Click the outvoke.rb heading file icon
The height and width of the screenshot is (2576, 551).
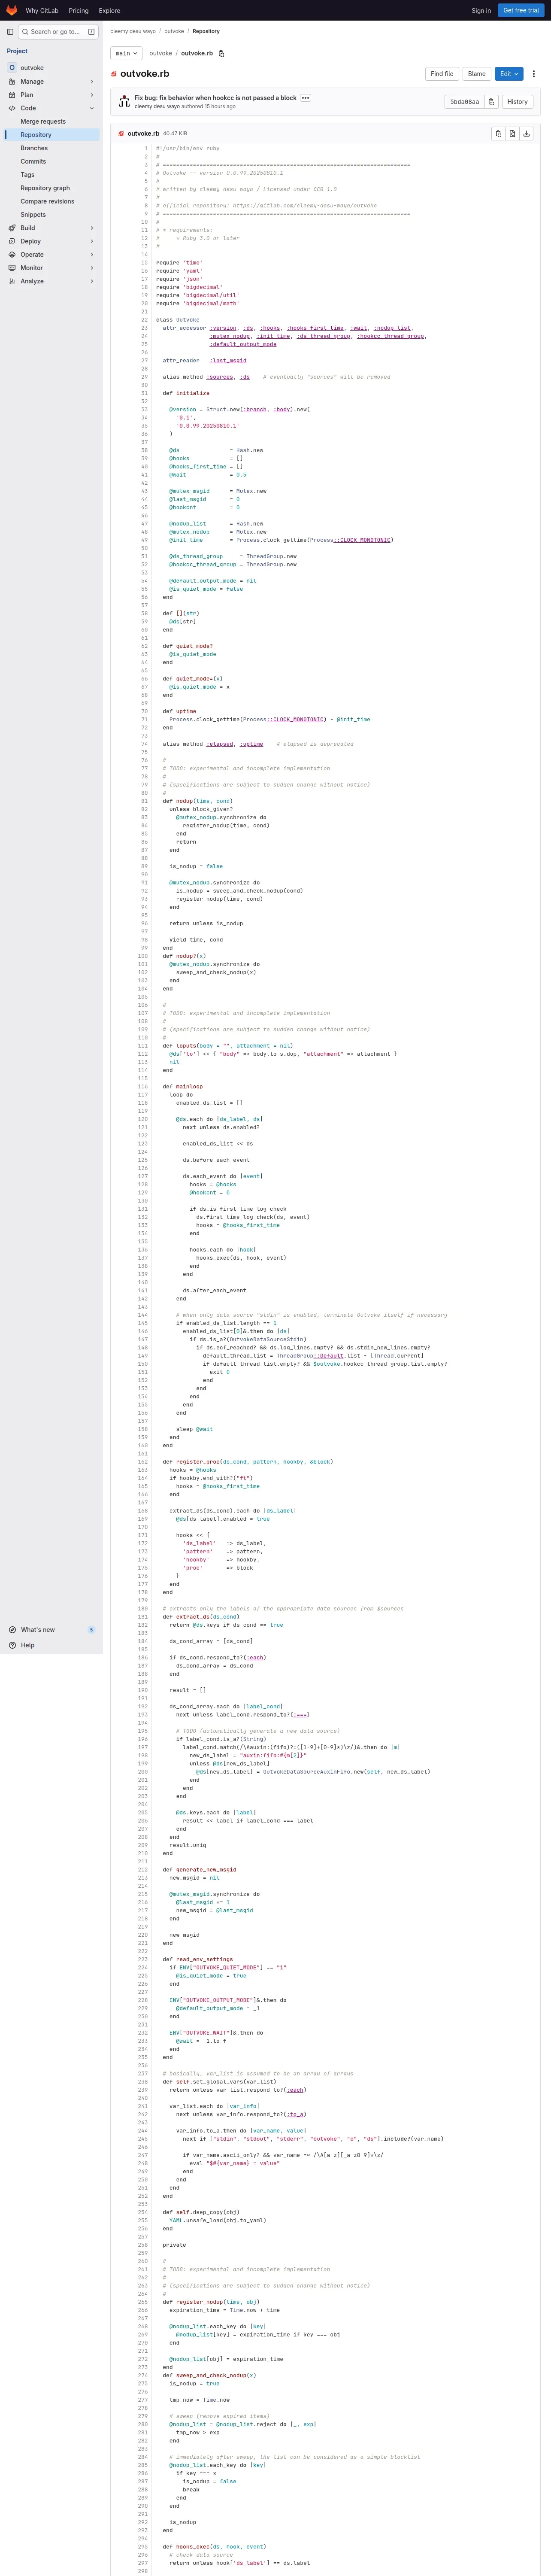(114, 74)
